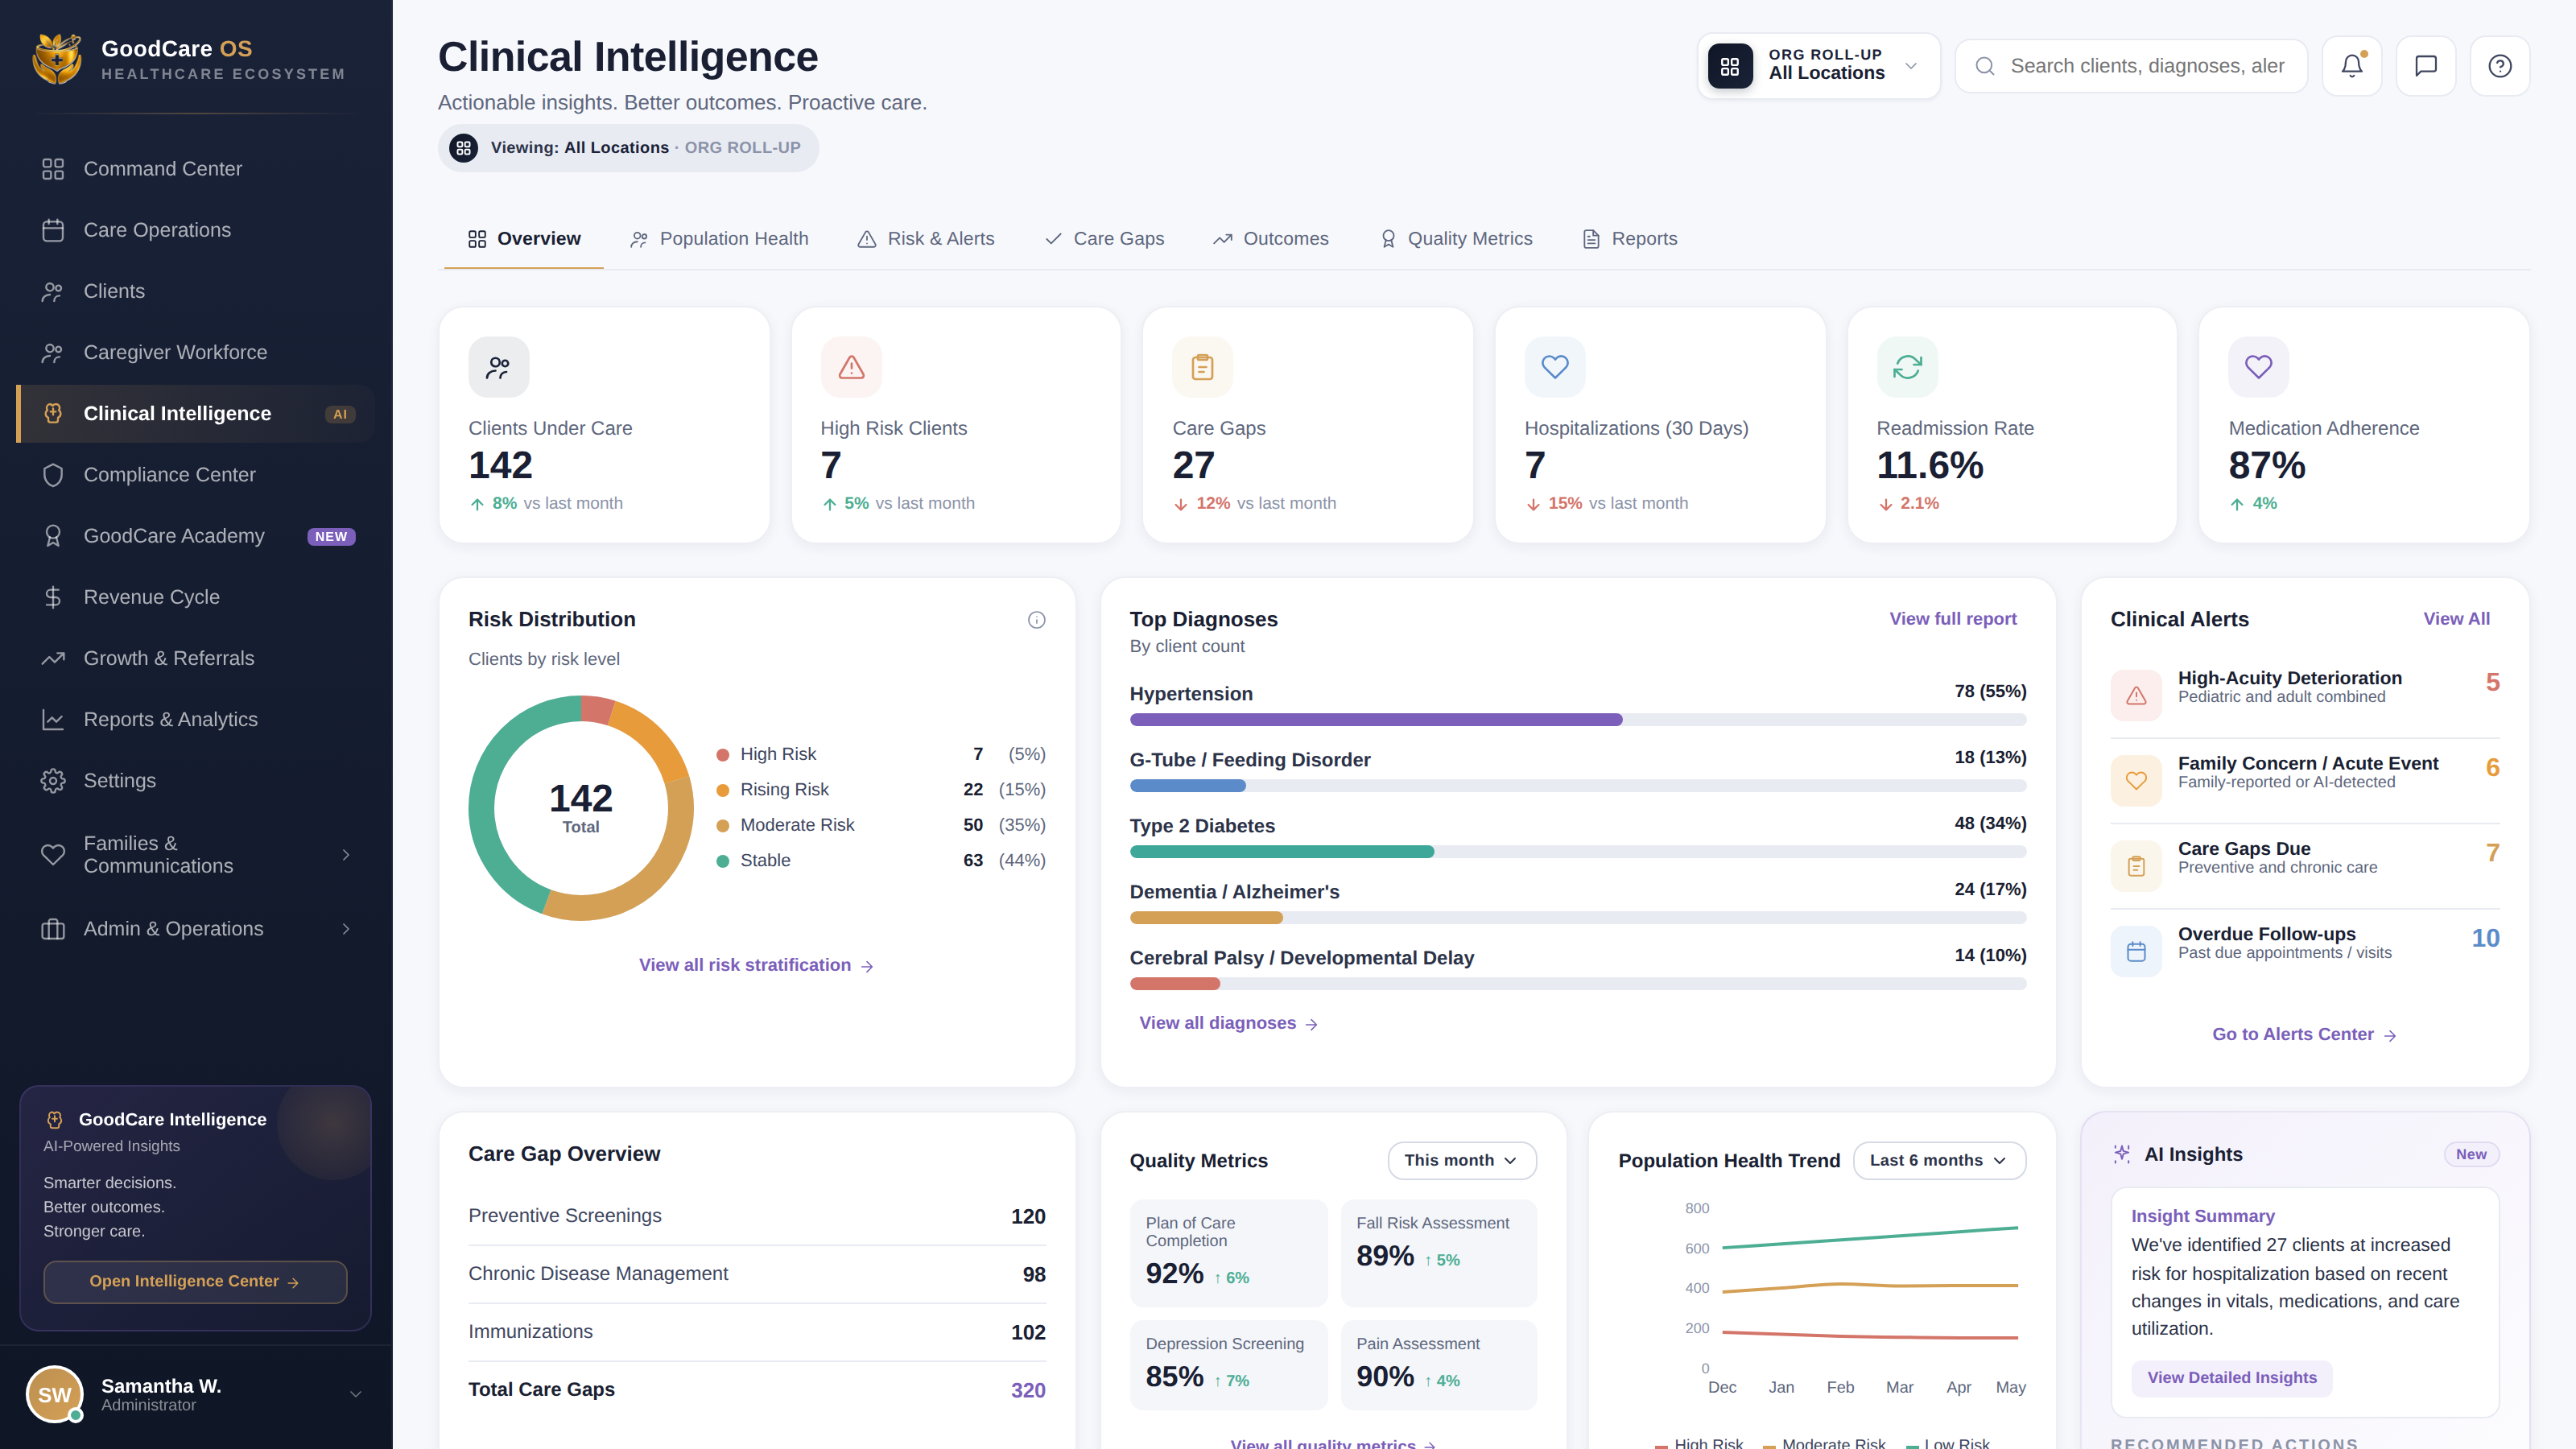Click Go to Alerts Center link
Image resolution: width=2576 pixels, height=1449 pixels.
(x=2304, y=1034)
